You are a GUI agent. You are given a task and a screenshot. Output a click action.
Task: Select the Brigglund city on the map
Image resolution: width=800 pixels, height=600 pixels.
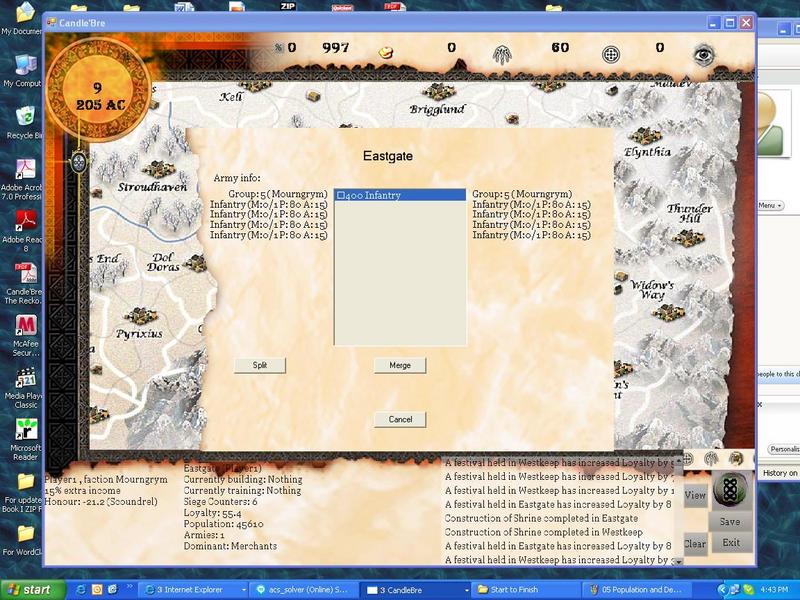click(439, 92)
